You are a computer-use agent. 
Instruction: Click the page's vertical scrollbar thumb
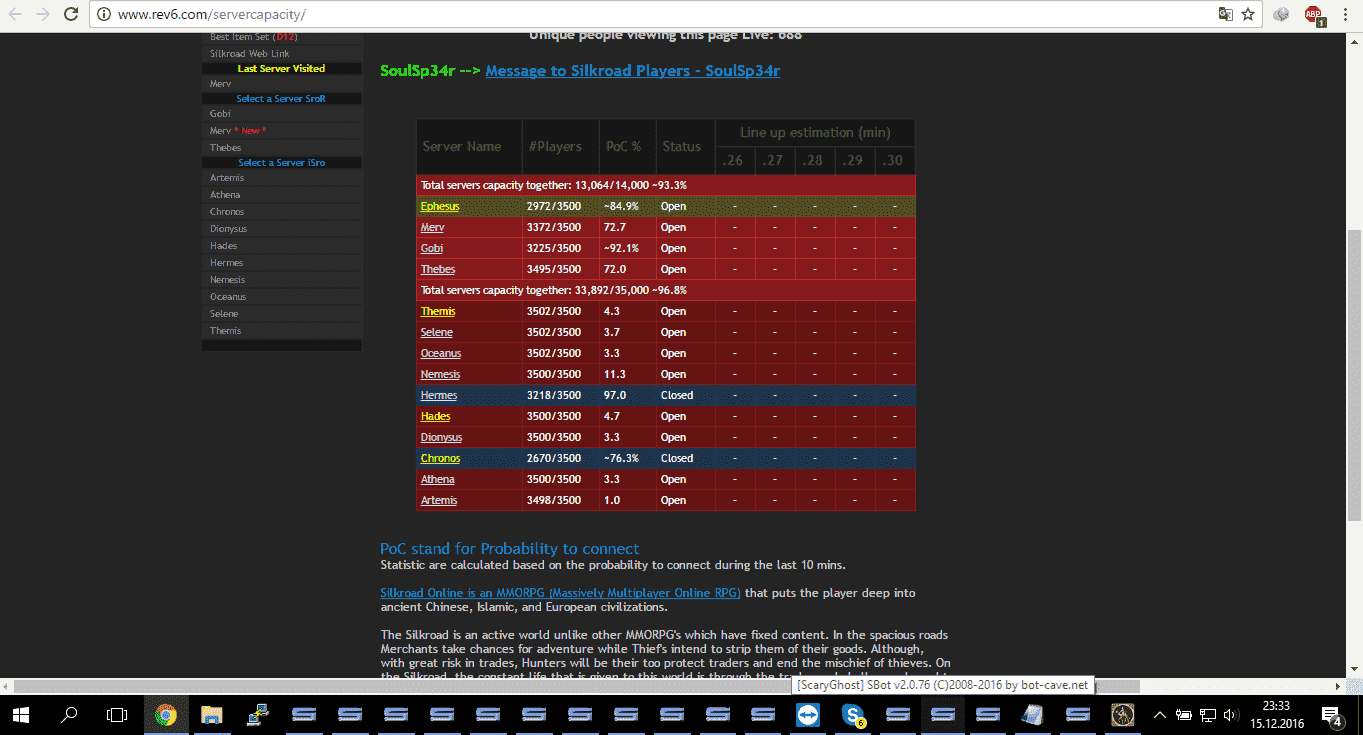(1355, 374)
